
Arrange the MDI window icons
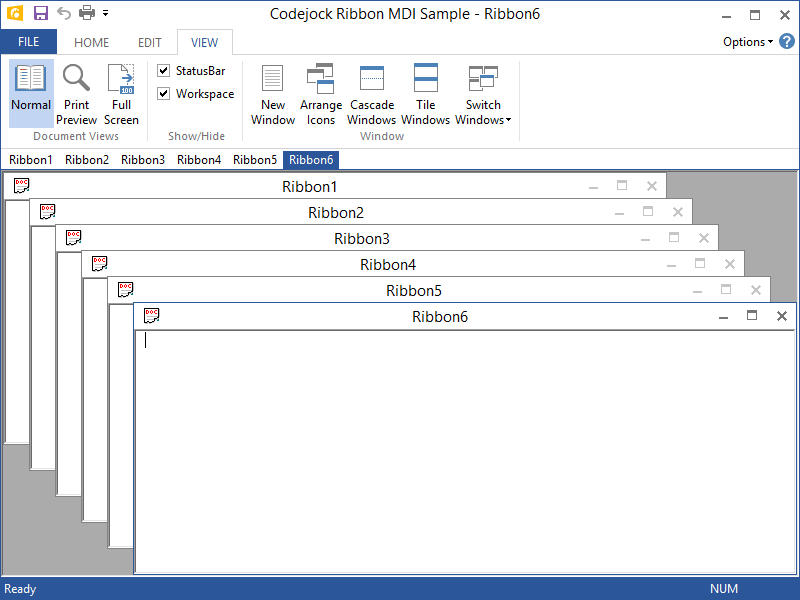pos(321,92)
